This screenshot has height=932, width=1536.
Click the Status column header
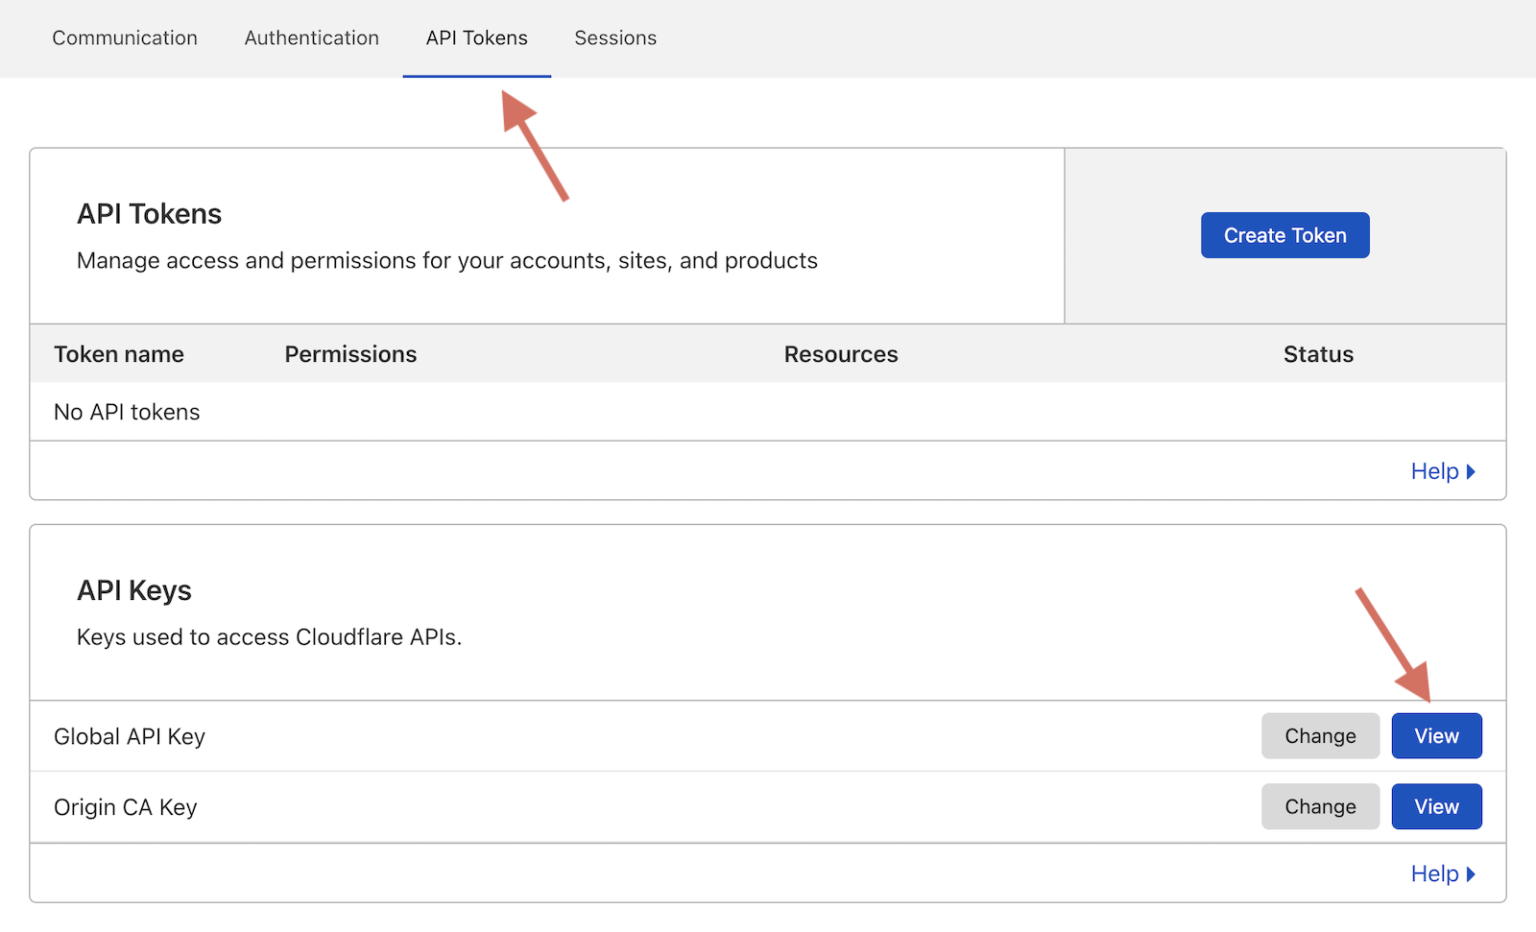point(1318,353)
